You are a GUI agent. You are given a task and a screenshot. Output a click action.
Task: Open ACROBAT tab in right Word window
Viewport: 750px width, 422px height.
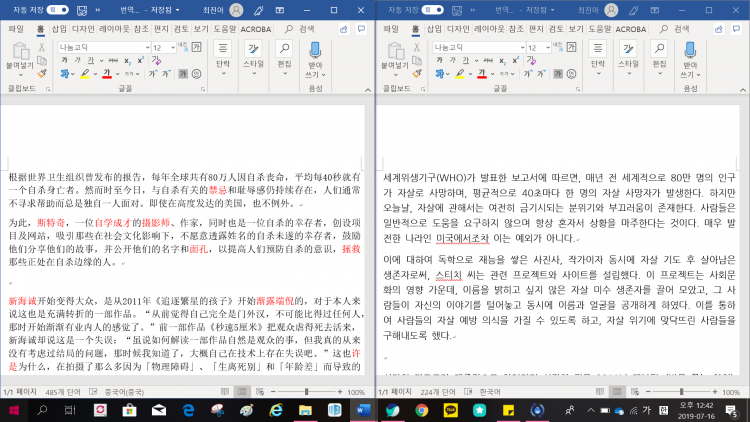tap(630, 29)
